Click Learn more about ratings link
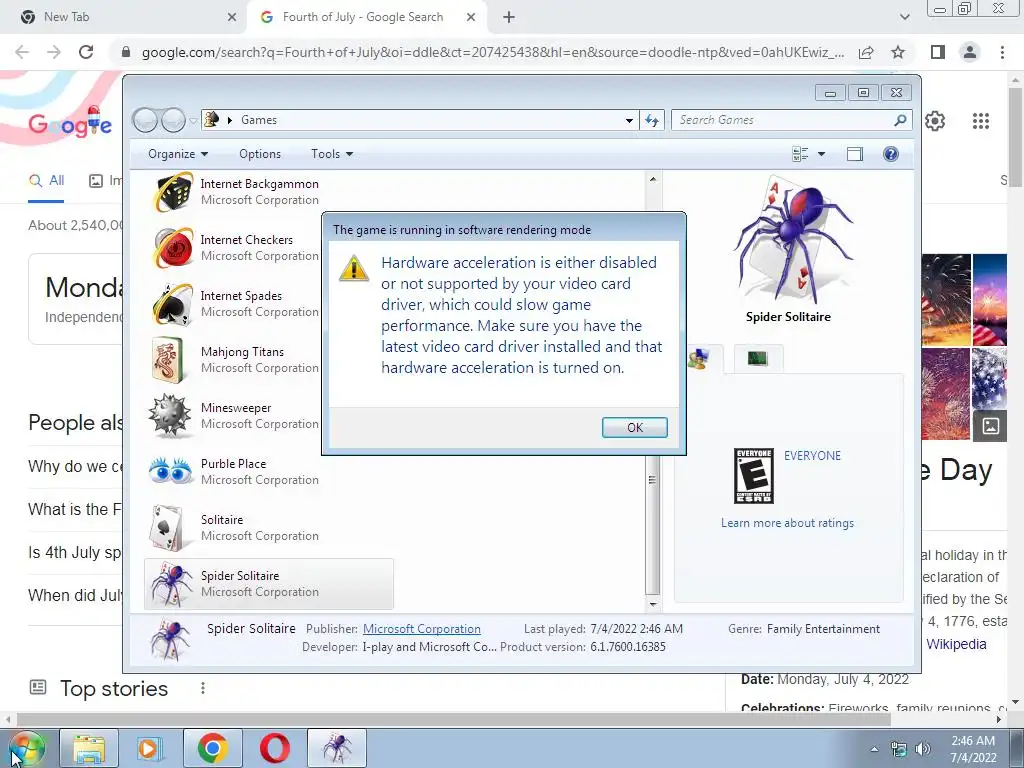The height and width of the screenshot is (768, 1024). [x=787, y=523]
